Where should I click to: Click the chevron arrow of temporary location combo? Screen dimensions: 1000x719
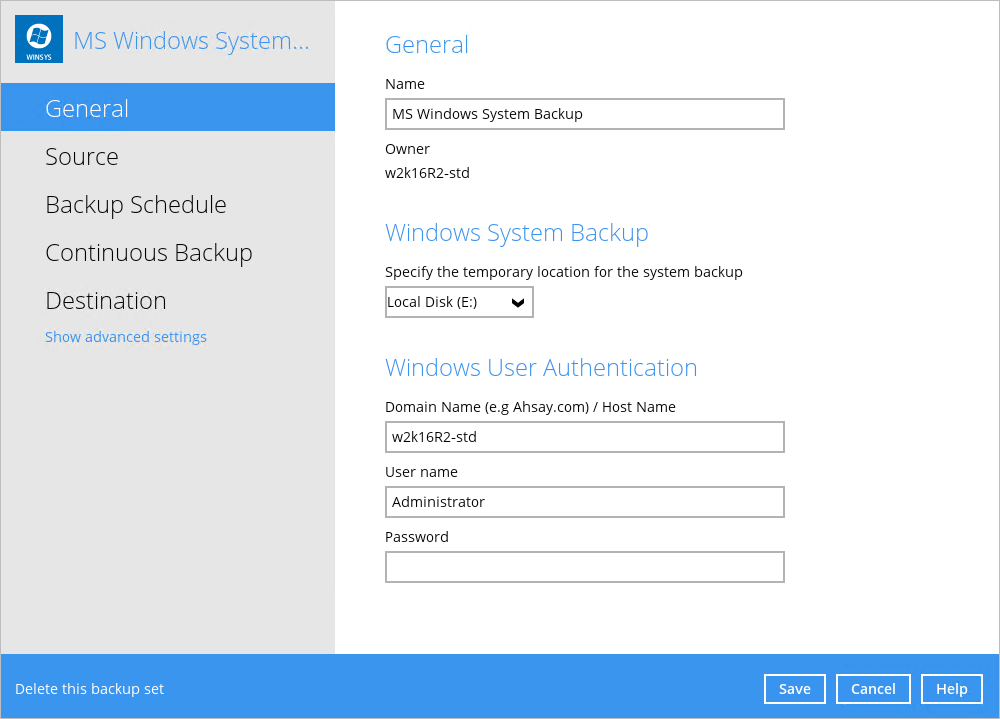click(518, 302)
